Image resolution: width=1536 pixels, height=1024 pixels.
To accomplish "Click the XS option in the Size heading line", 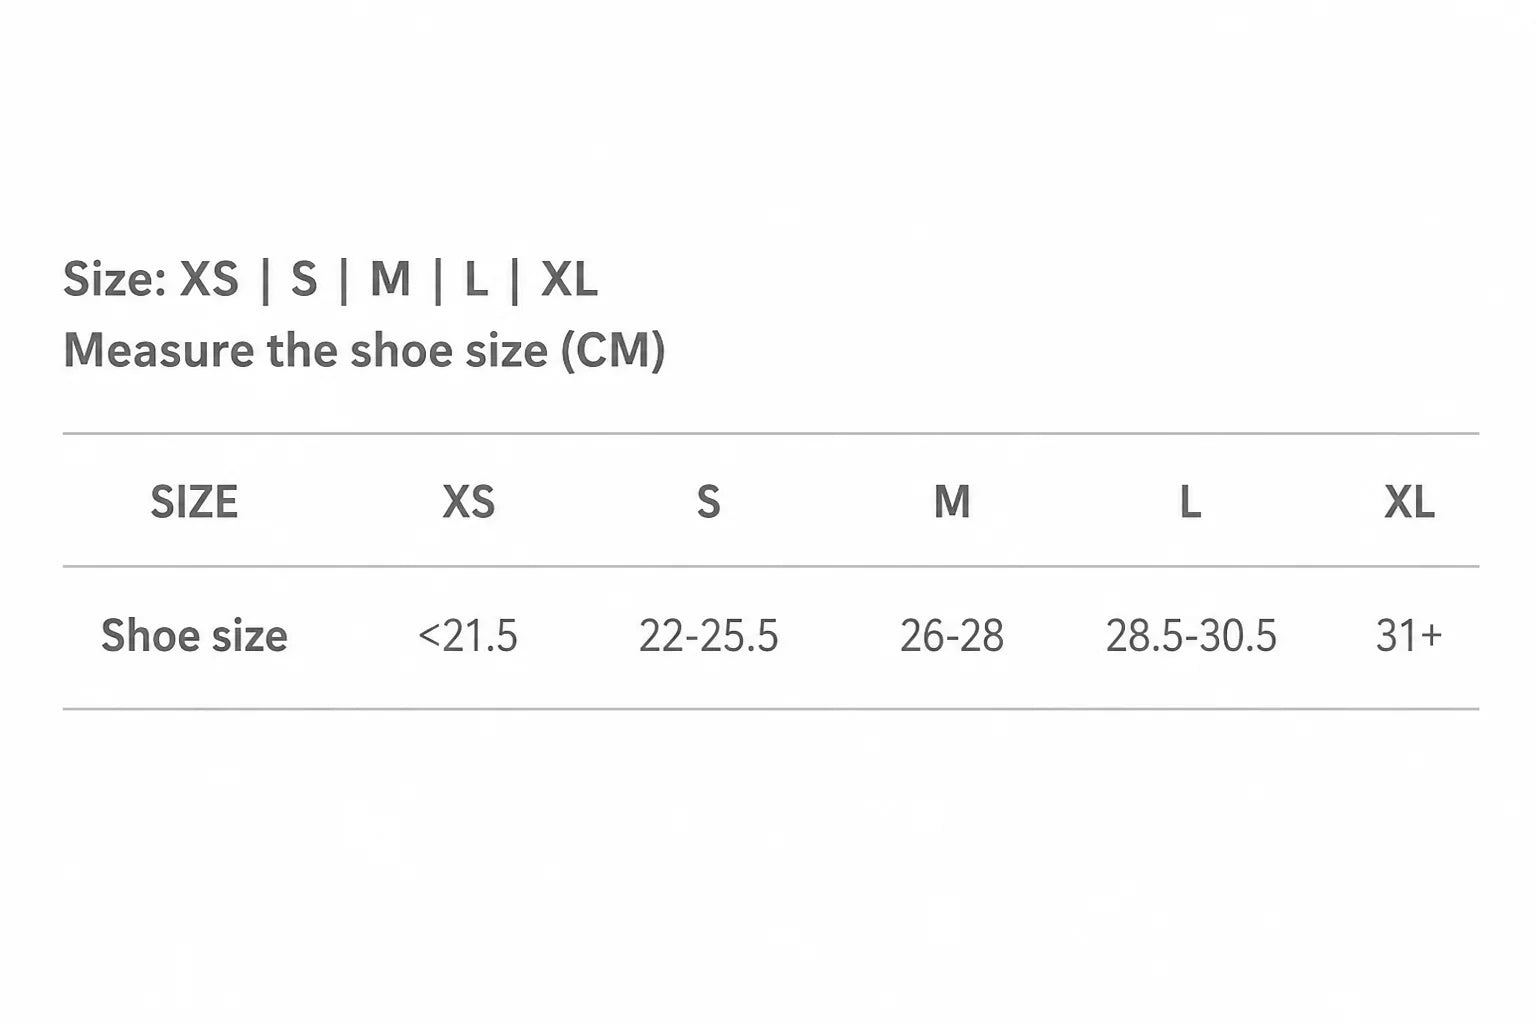I will click(209, 279).
